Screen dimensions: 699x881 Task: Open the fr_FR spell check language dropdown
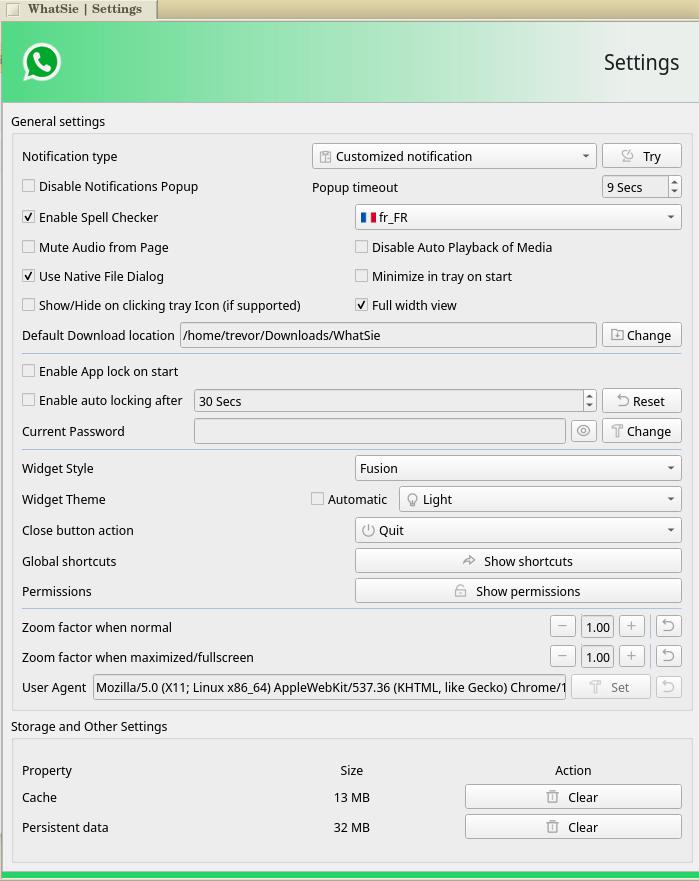tap(518, 217)
